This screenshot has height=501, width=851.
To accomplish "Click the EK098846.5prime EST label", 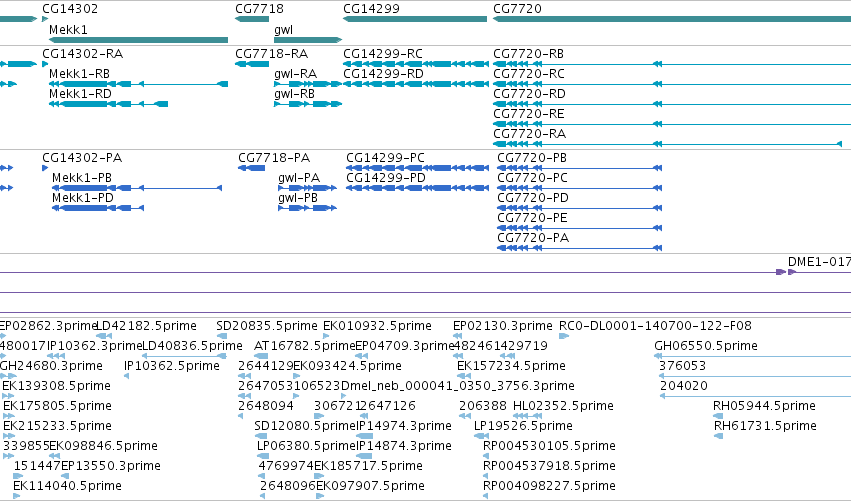I will click(103, 446).
